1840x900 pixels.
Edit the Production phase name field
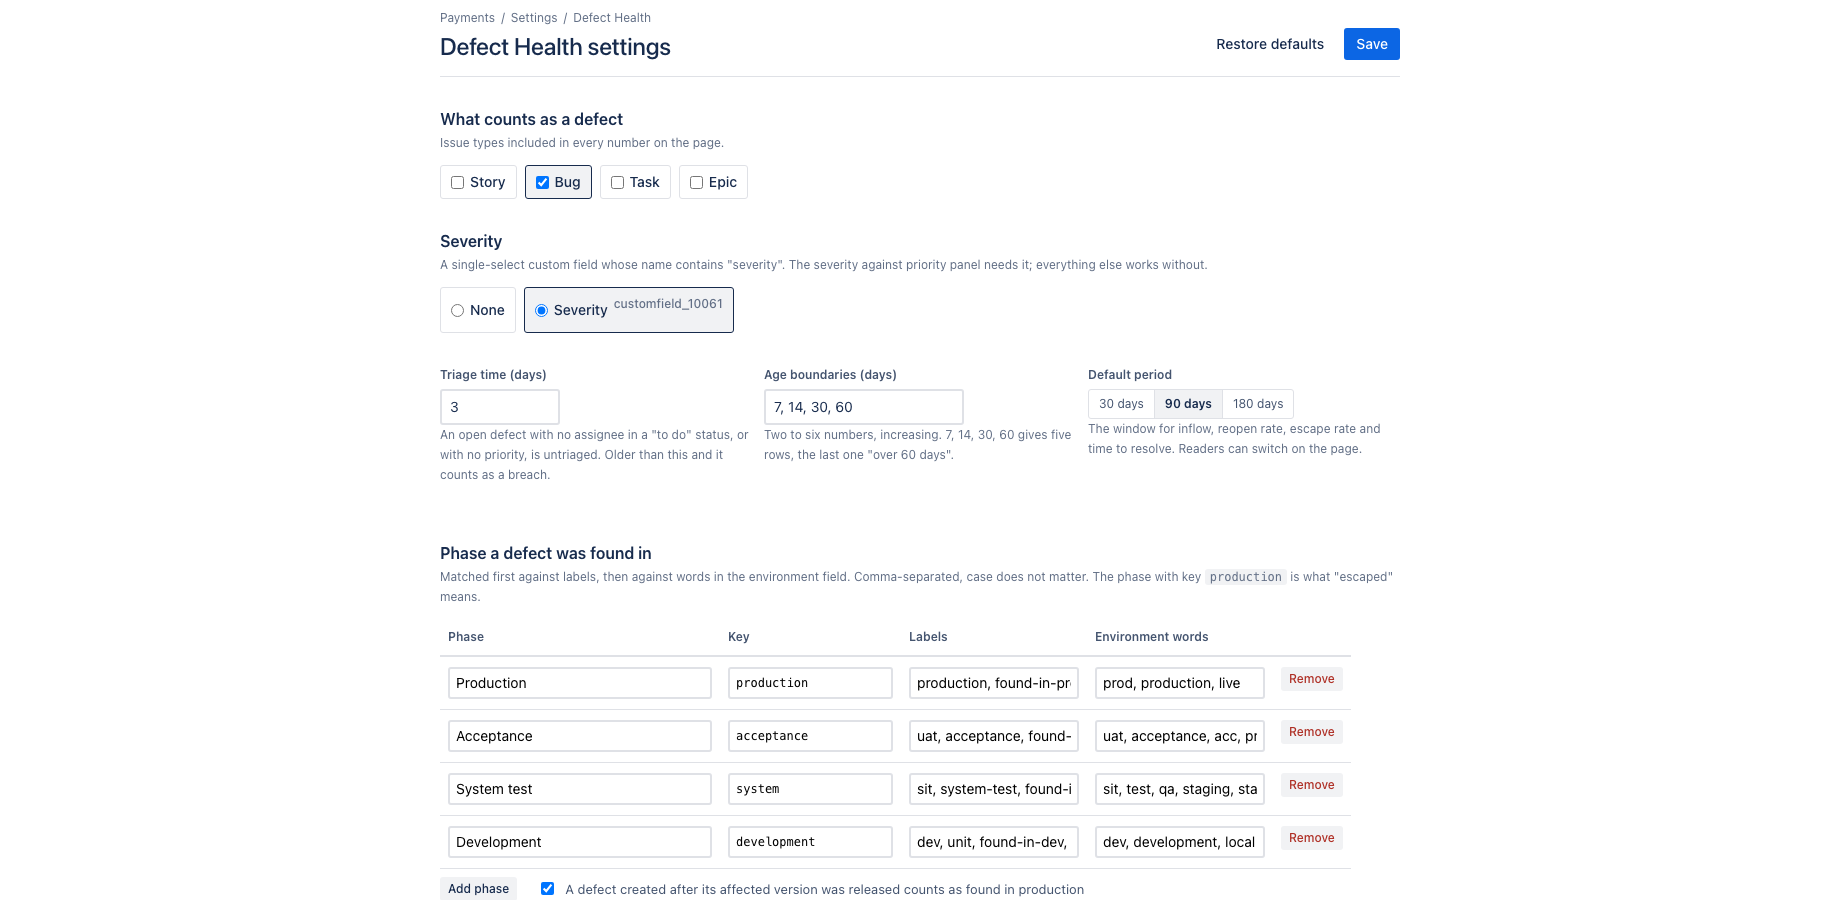pyautogui.click(x=580, y=683)
